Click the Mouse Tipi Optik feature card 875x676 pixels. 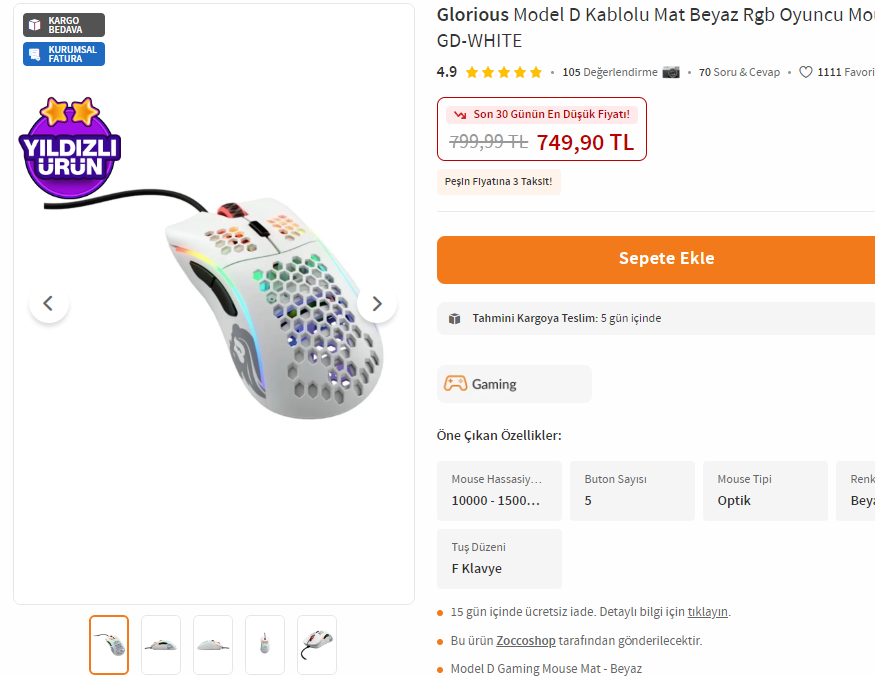[x=765, y=491]
